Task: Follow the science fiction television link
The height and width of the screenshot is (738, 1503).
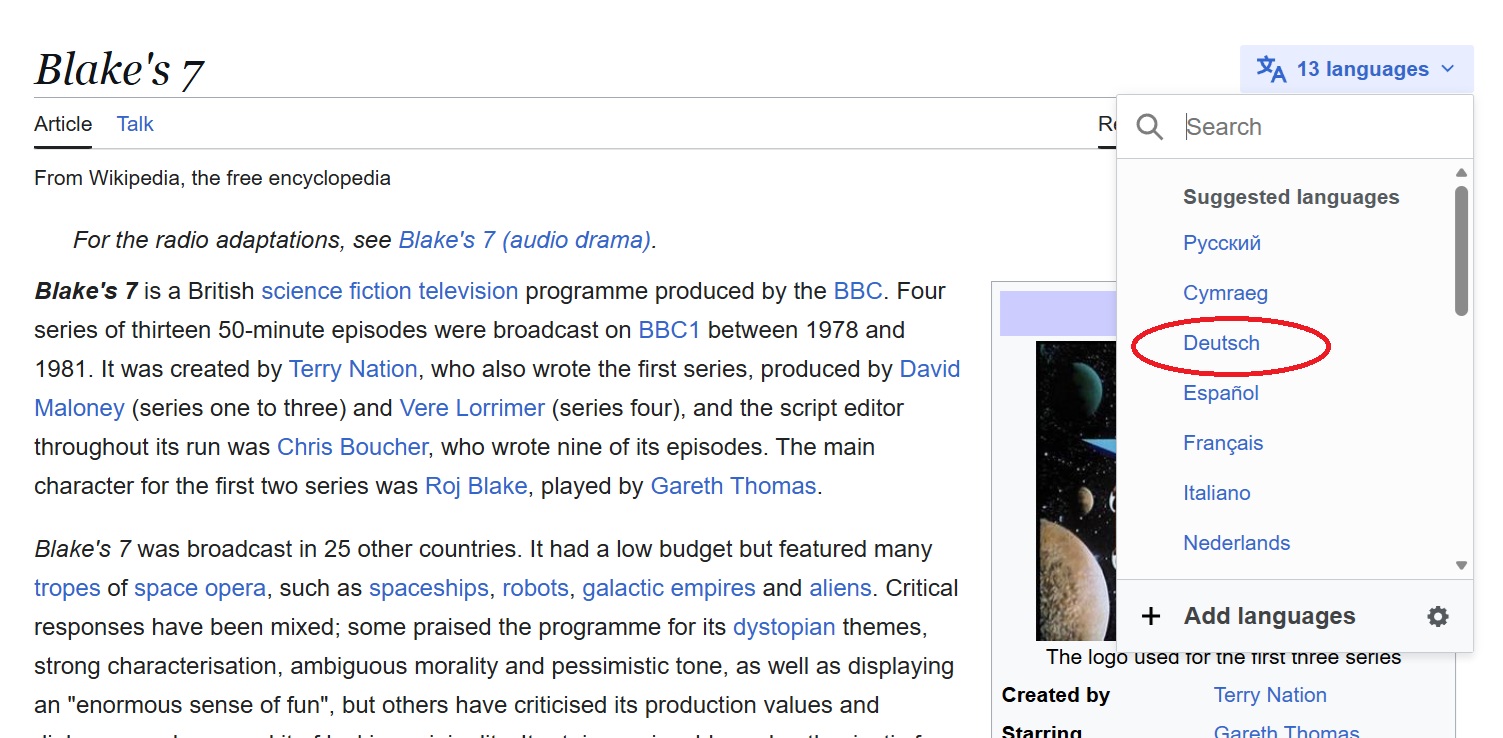Action: click(390, 291)
